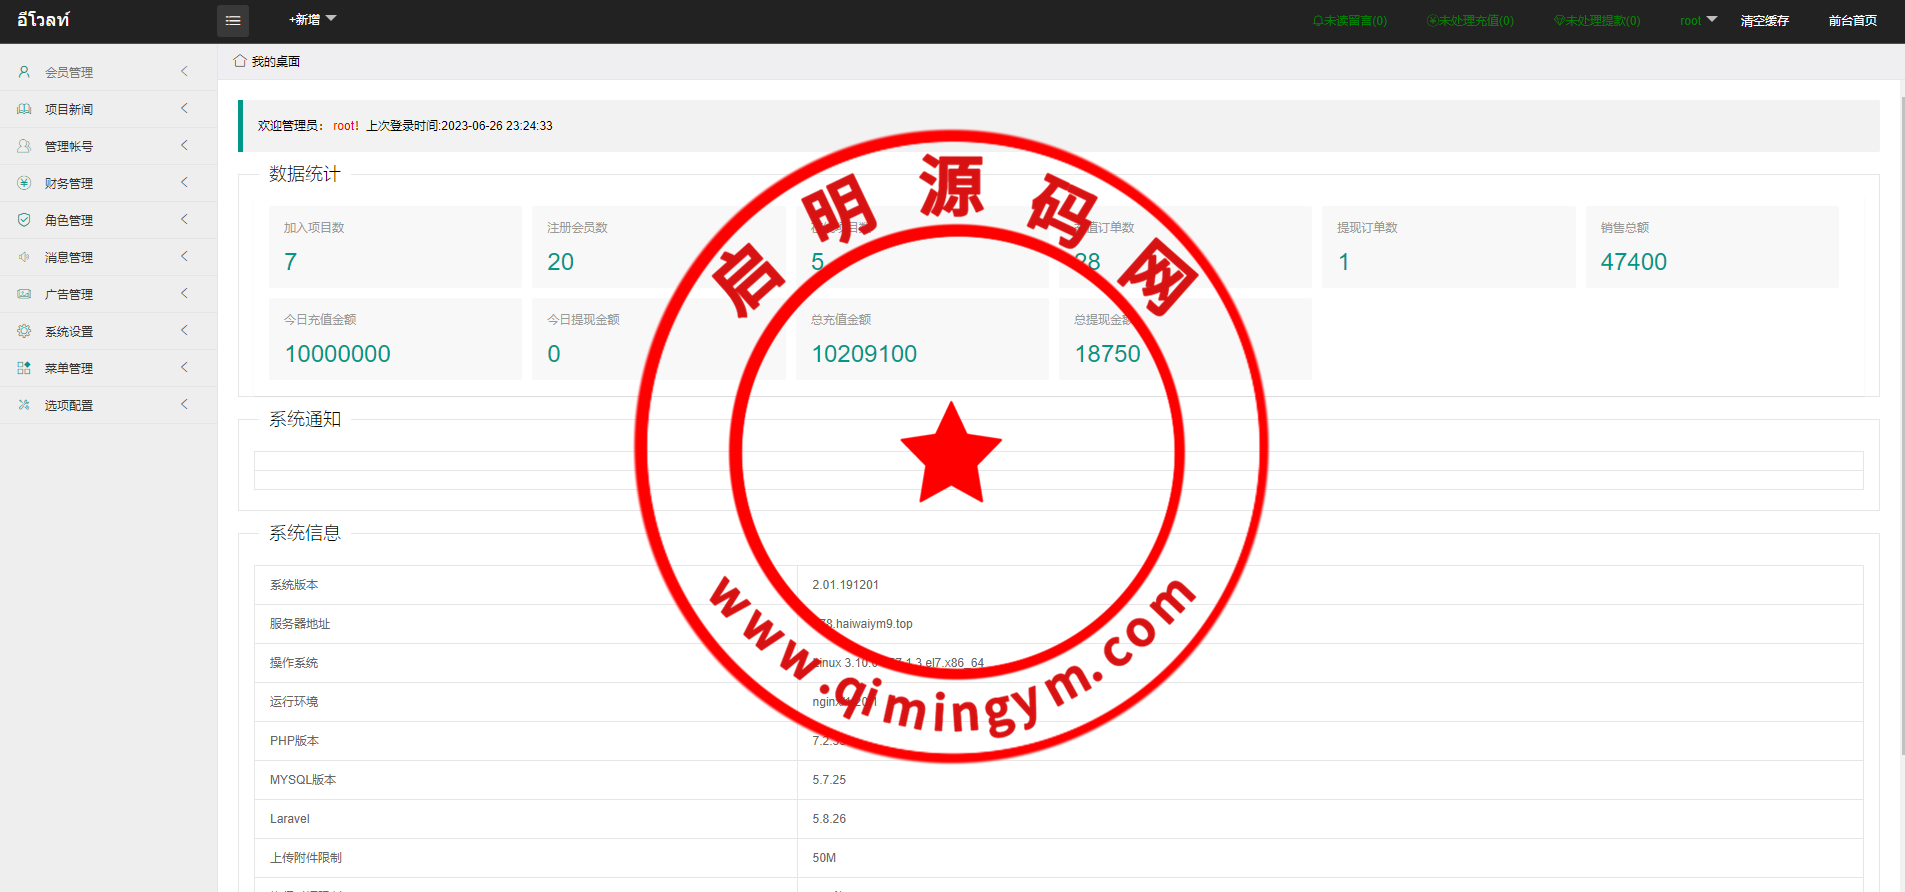Viewport: 1905px width, 892px height.
Task: Click the 菜单管理 grid icon
Action: pyautogui.click(x=24, y=368)
